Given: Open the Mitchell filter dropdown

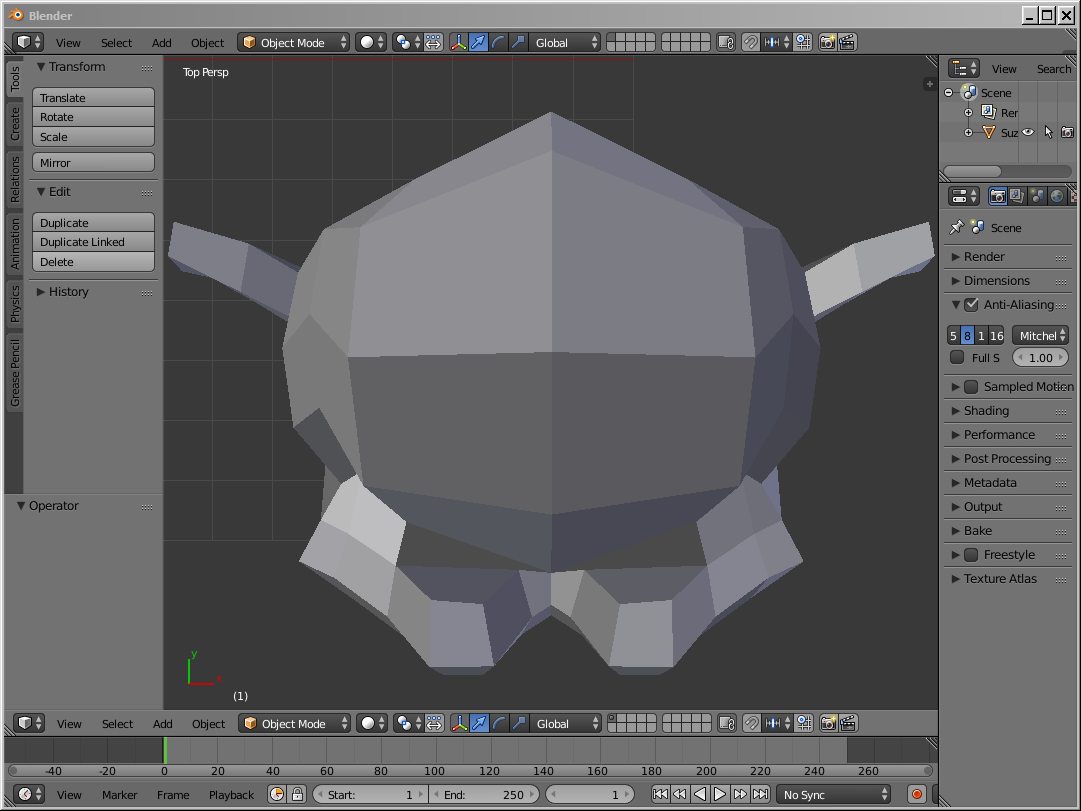Looking at the screenshot, I should [1040, 336].
